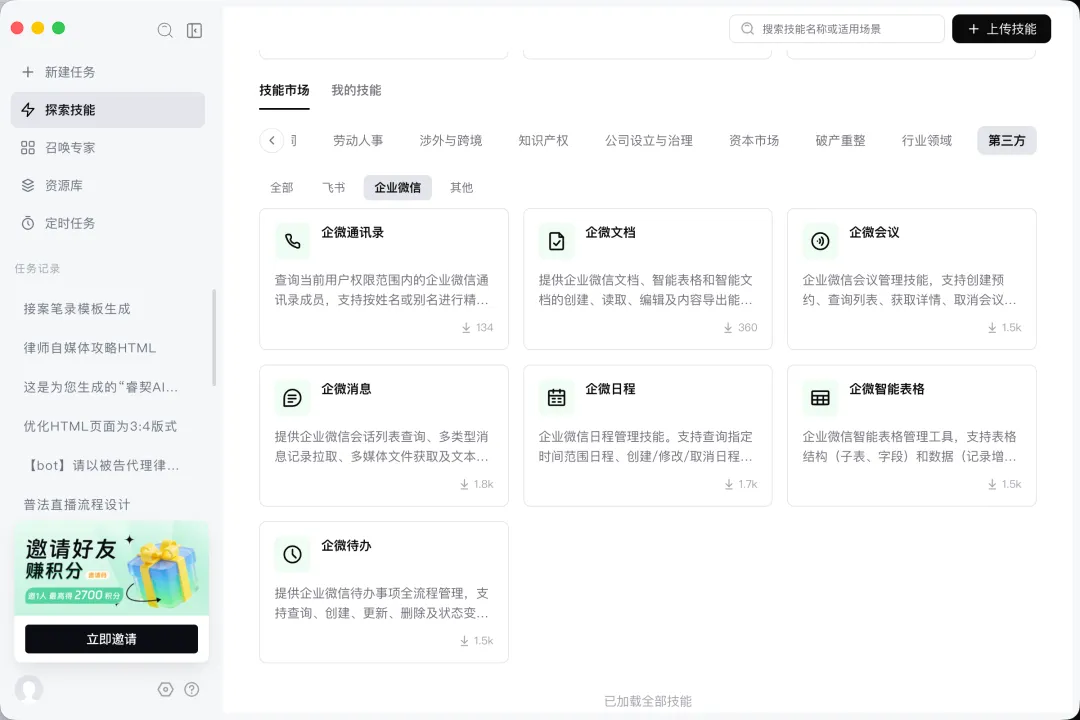
Task: Open the 企微日程 card title
Action: coord(610,389)
